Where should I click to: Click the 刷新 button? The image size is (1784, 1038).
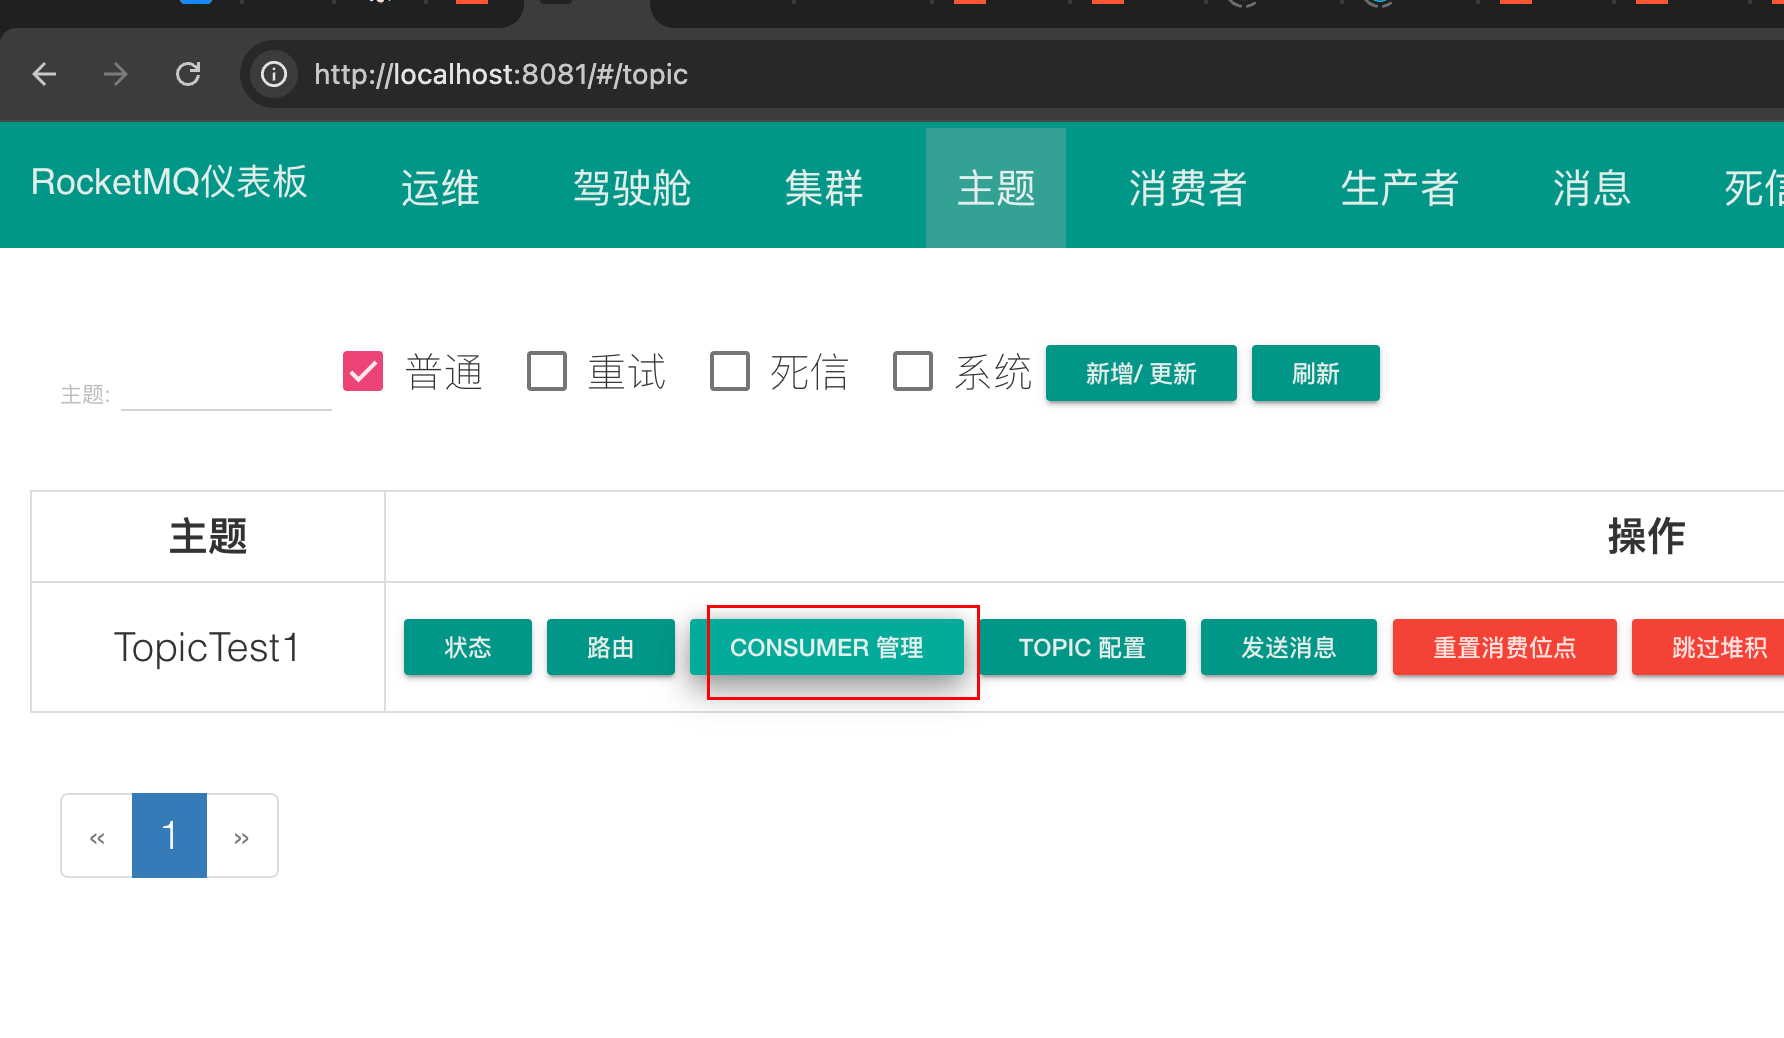point(1315,373)
